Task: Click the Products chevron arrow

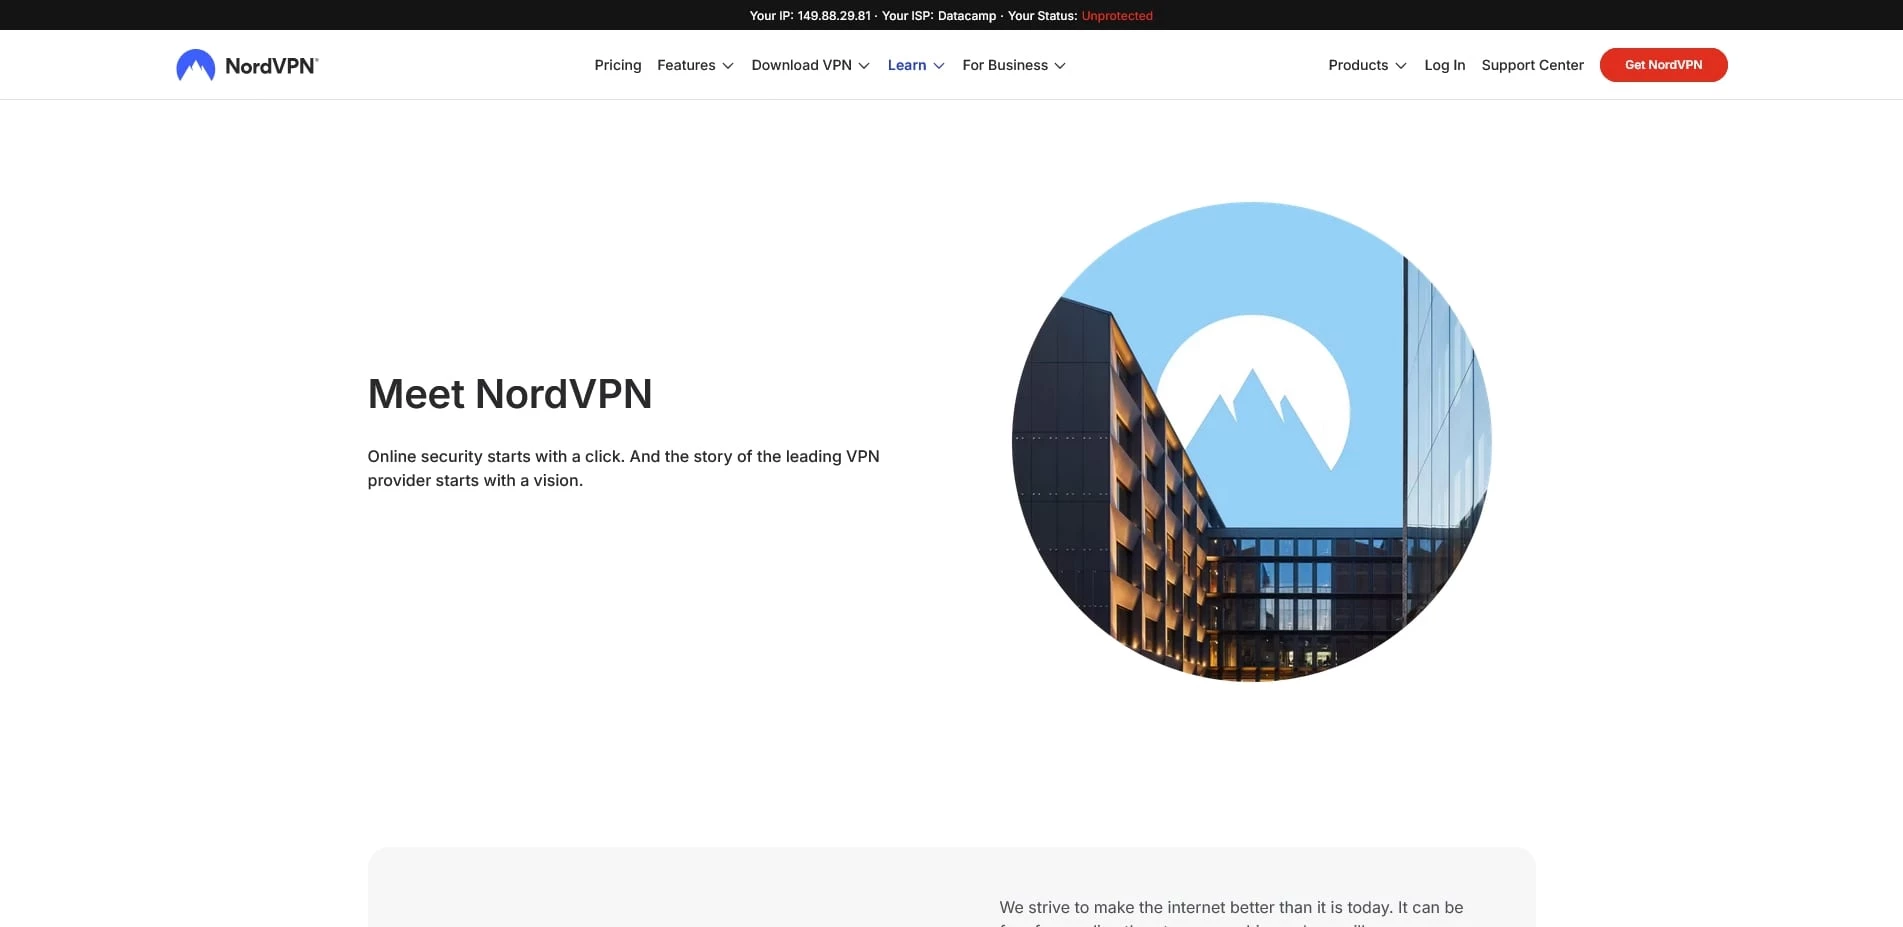Action: click(1399, 65)
